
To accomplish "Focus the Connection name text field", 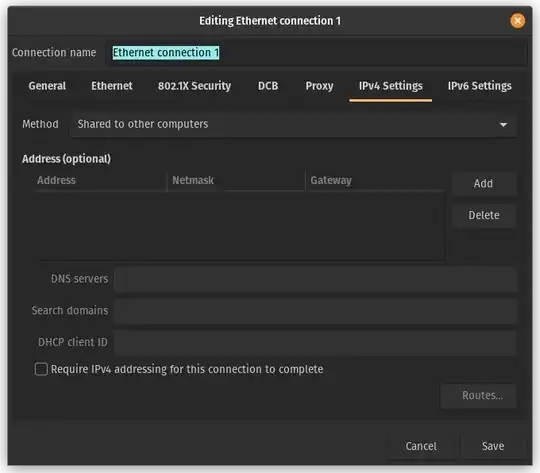I will click(316, 53).
